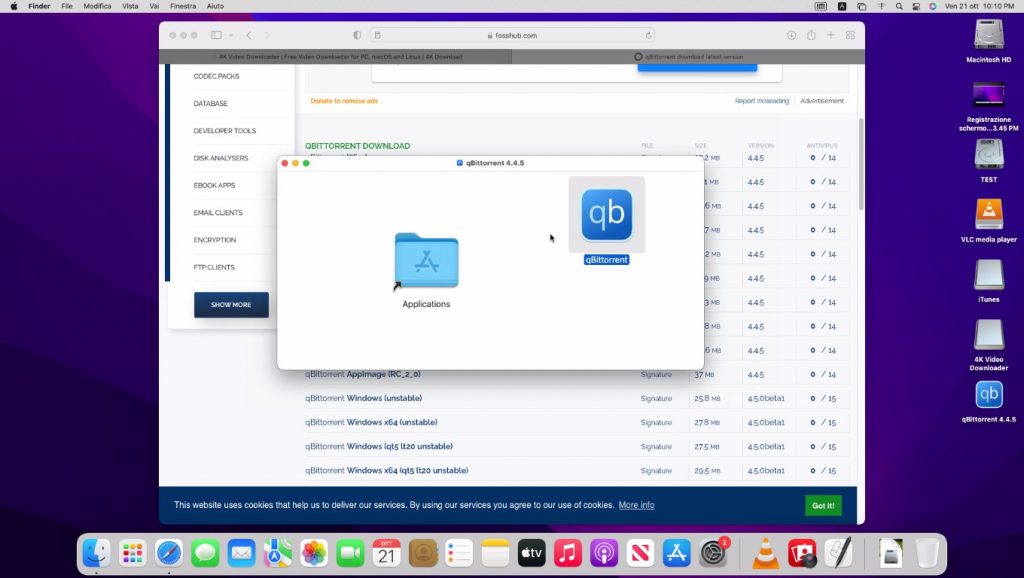Click the Safari Share icon

pyautogui.click(x=811, y=35)
